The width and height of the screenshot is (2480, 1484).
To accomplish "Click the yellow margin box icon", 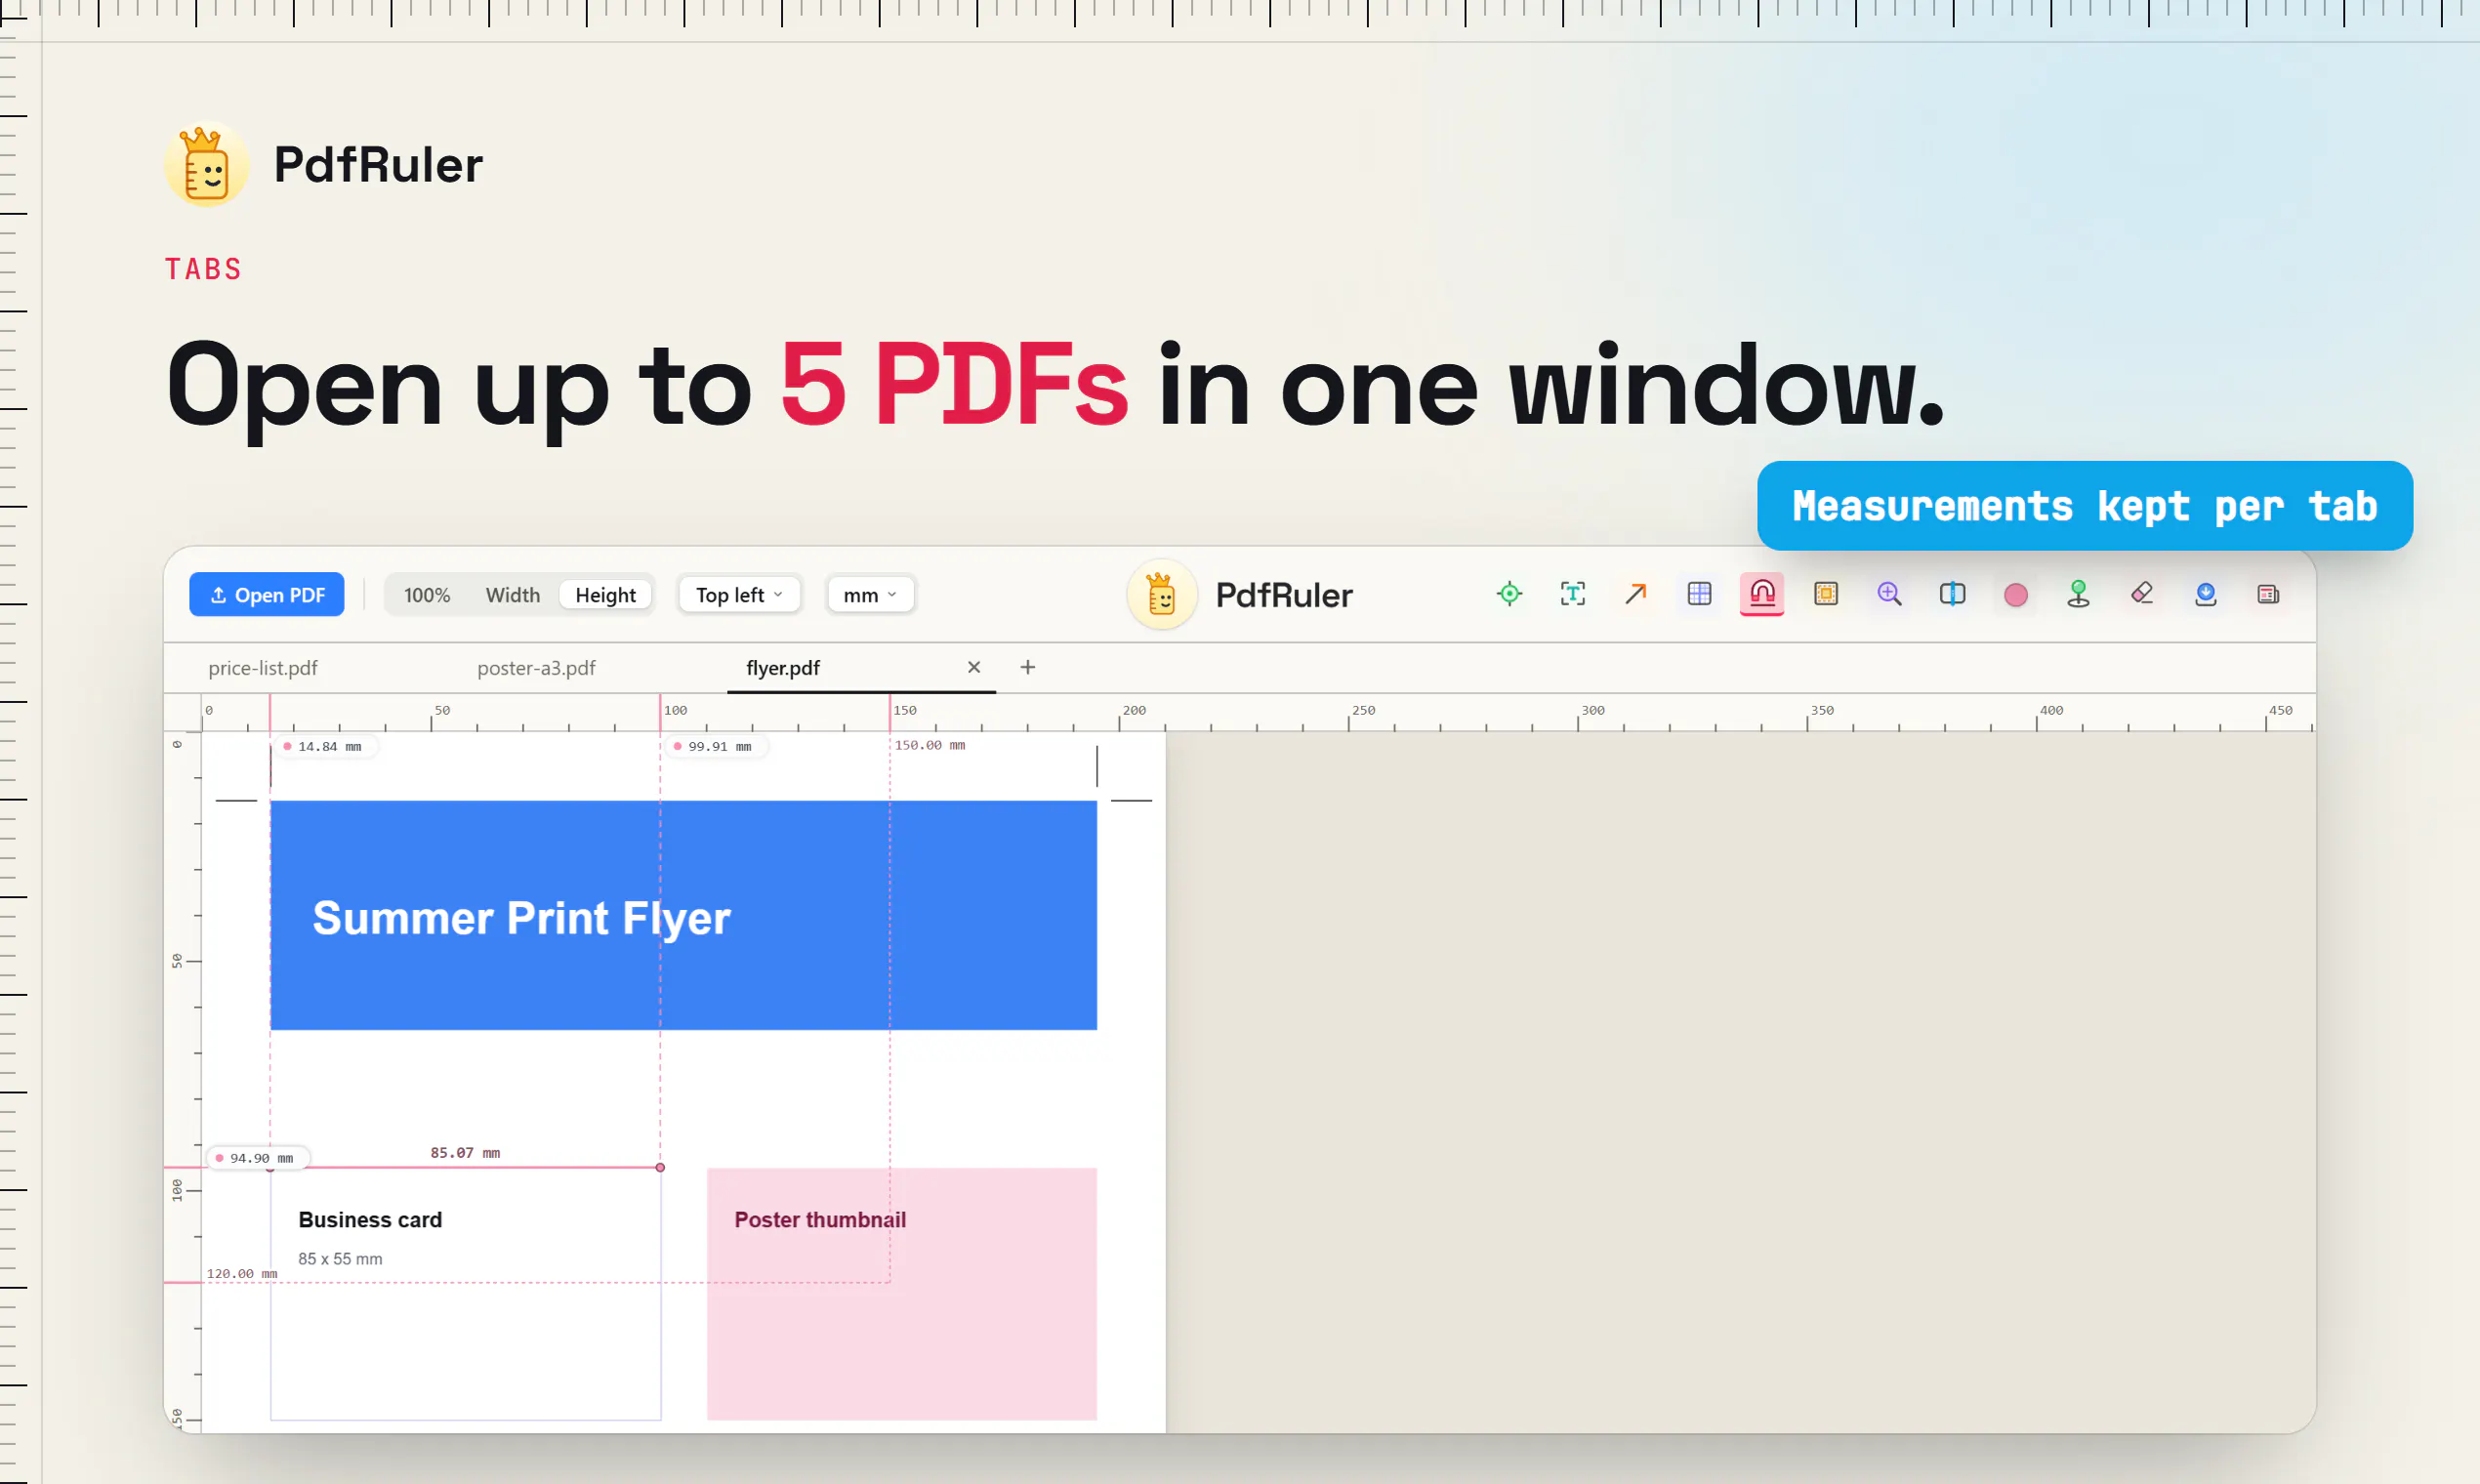I will tap(1826, 594).
